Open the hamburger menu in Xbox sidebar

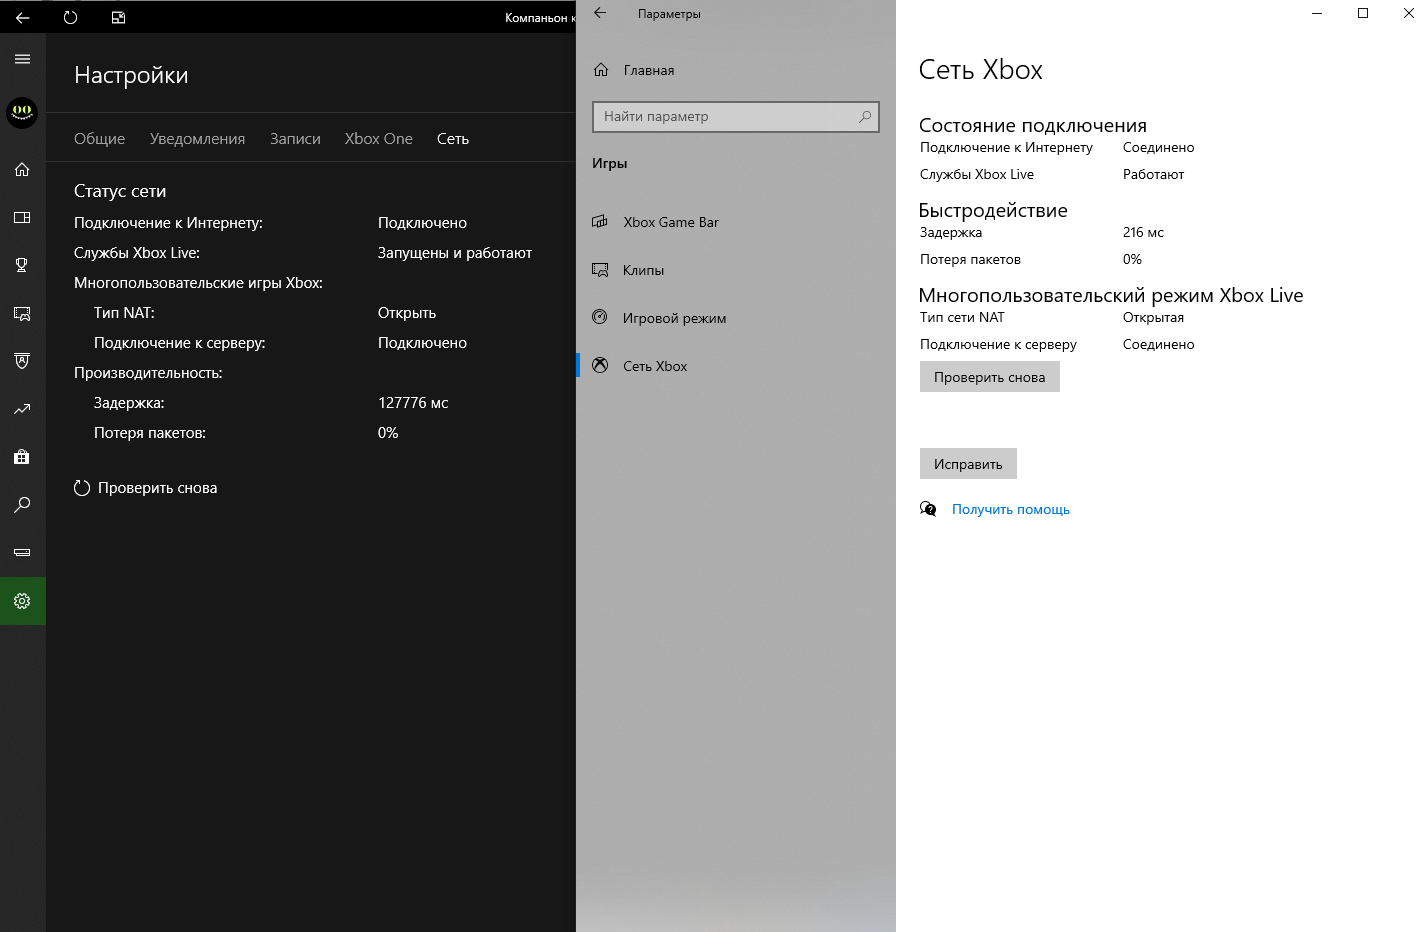[x=22, y=59]
